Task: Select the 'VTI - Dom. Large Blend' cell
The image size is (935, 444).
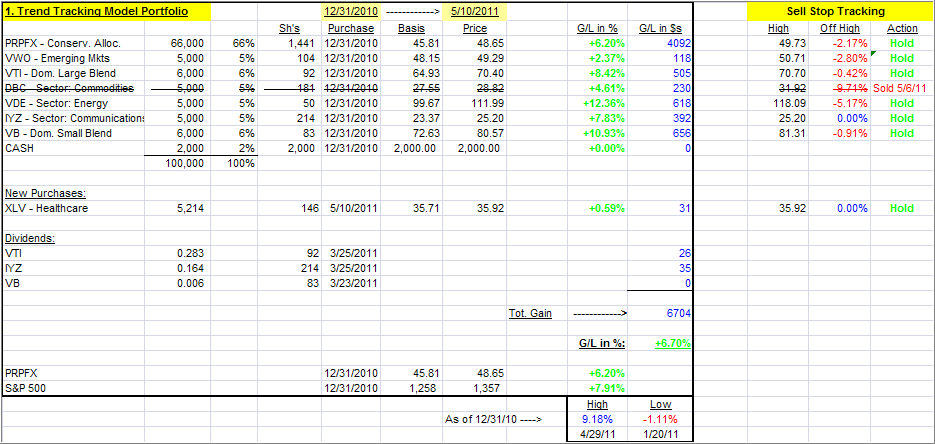Action: click(x=73, y=73)
